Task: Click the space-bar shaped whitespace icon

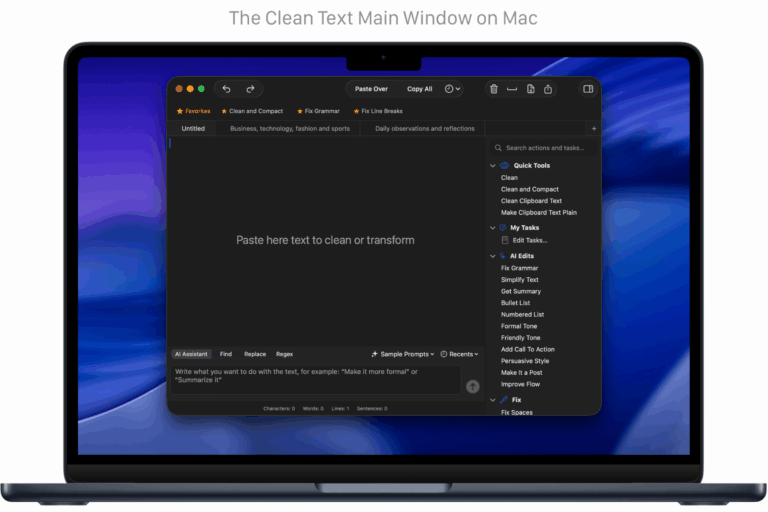Action: [512, 89]
